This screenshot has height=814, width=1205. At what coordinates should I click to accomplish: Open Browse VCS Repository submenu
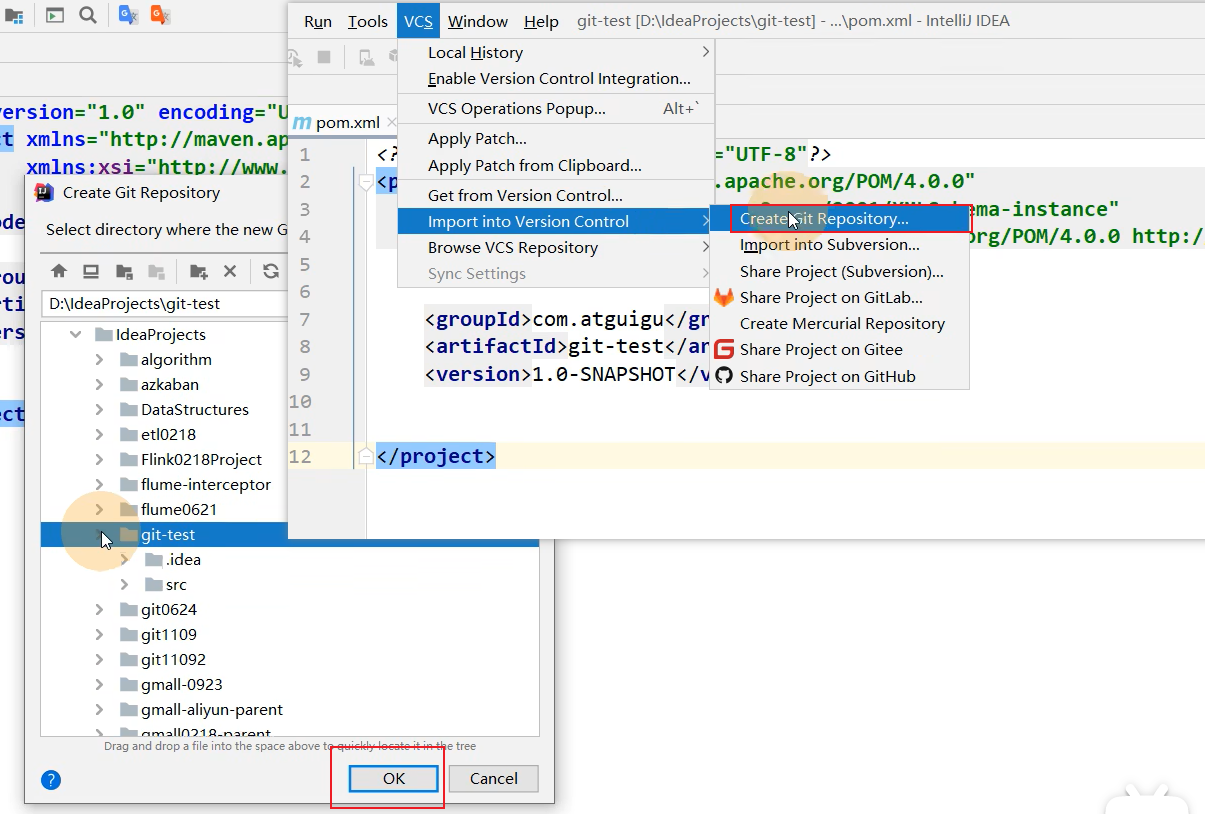[556, 248]
